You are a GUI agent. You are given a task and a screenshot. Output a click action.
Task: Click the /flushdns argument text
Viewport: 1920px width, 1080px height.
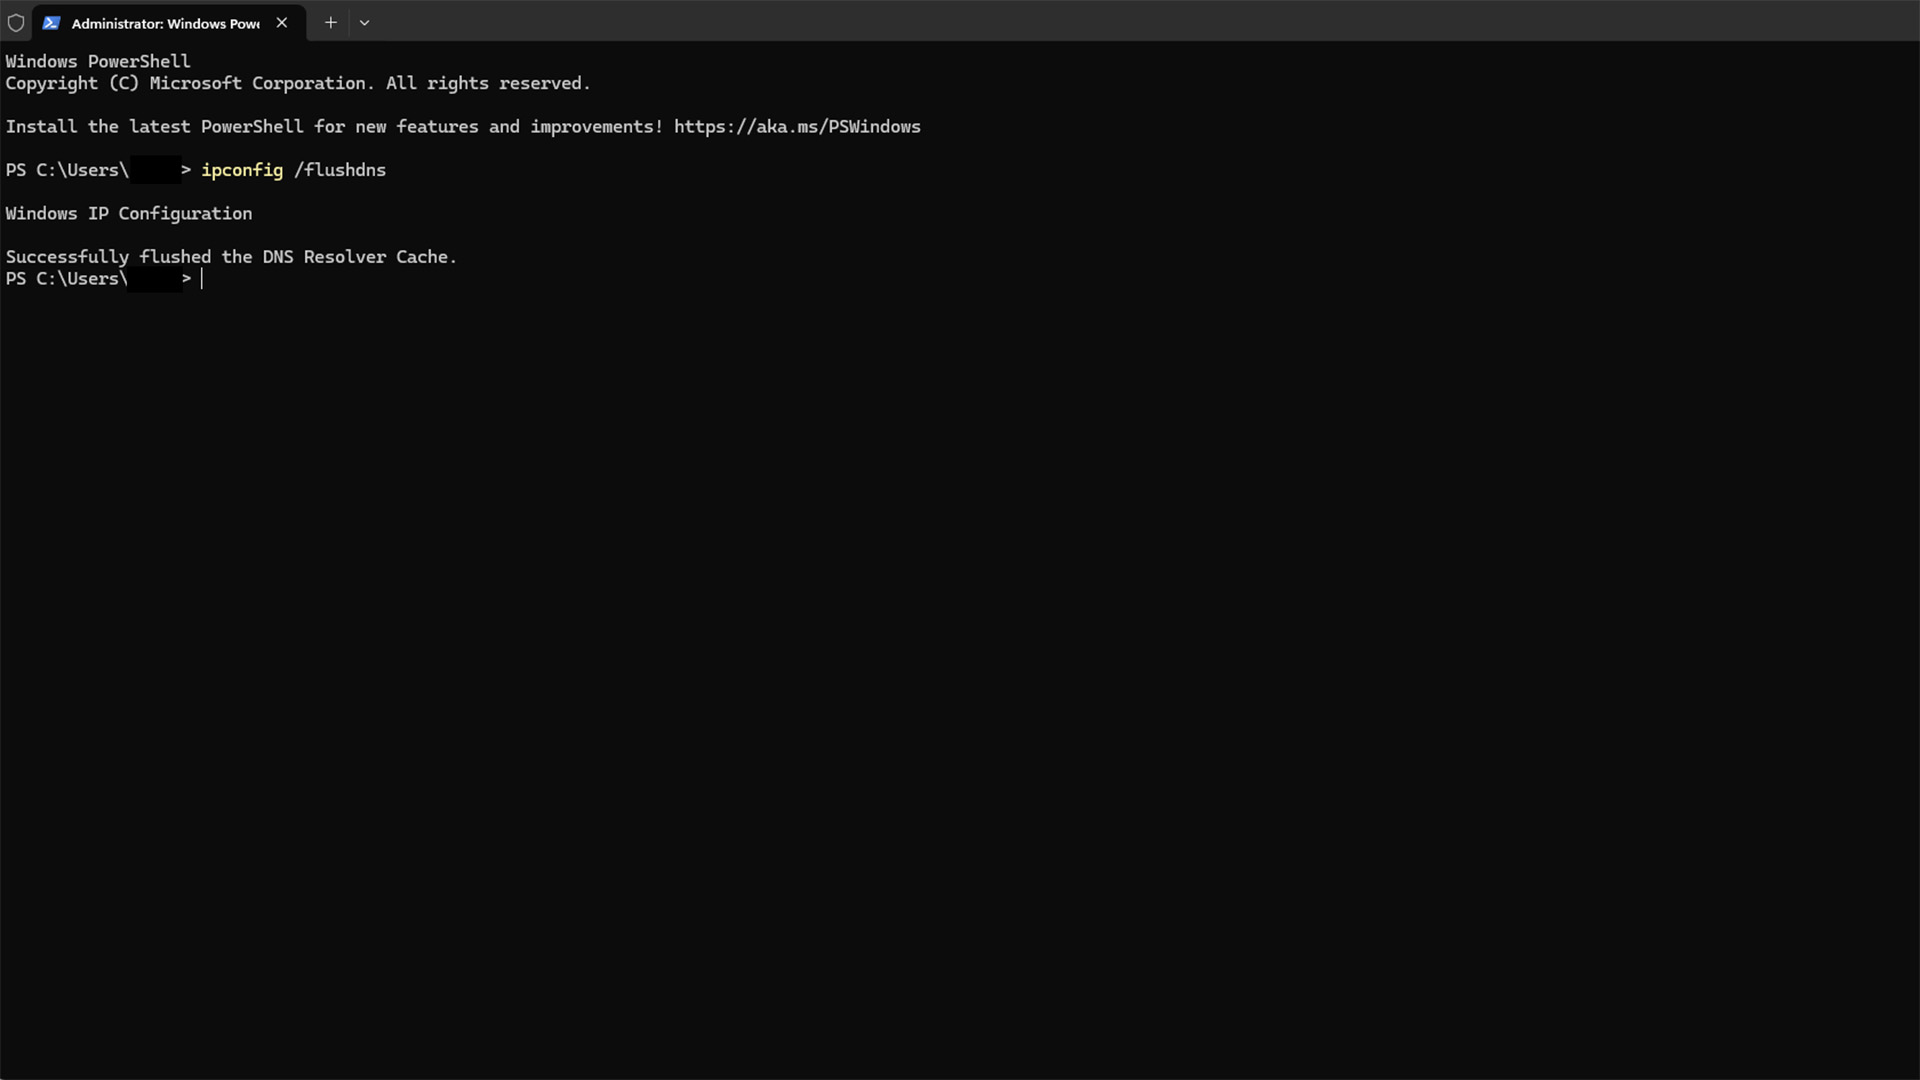340,170
